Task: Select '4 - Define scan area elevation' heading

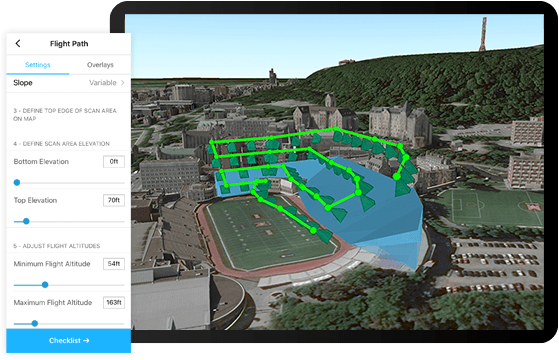Action: (x=61, y=144)
